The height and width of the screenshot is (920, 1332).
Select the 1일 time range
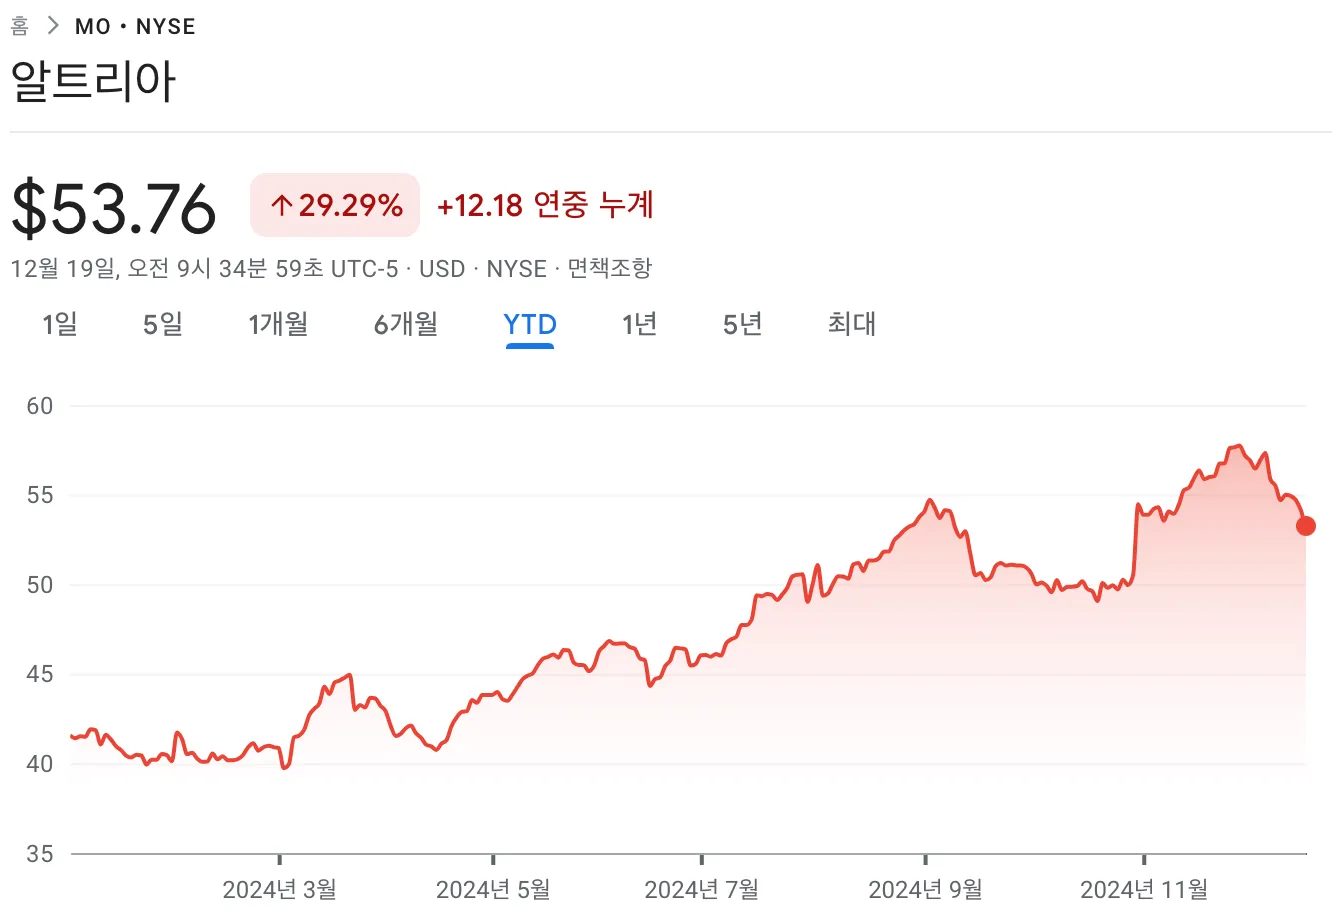[59, 324]
